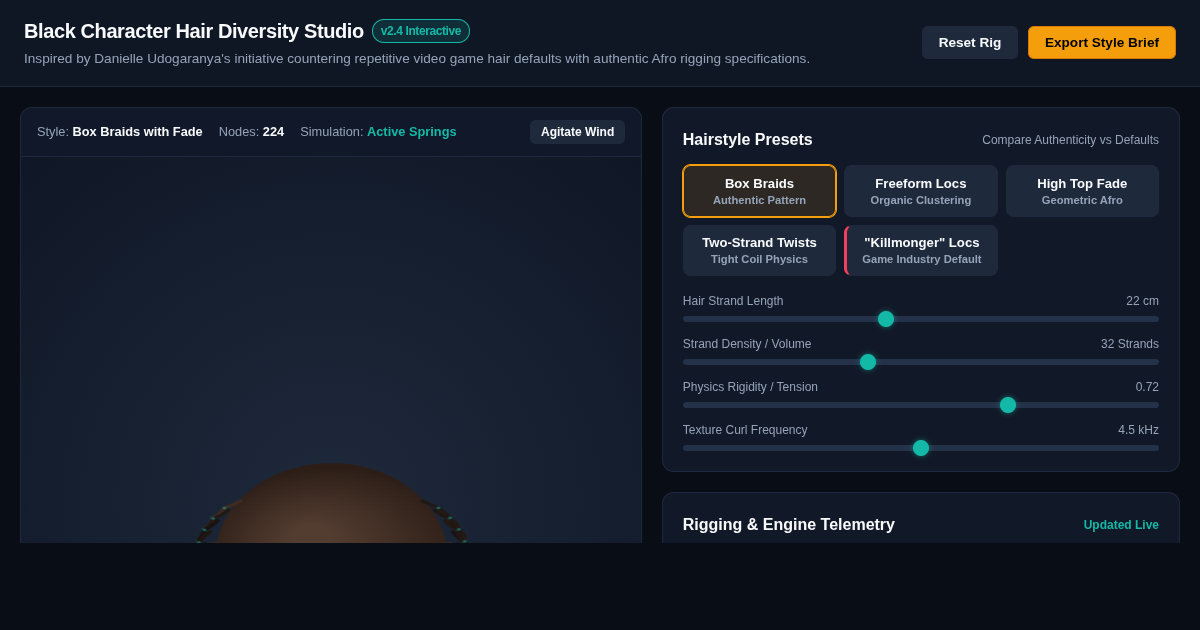This screenshot has height=630, width=1200.
Task: Trigger the Agitate Wind action
Action: point(577,132)
